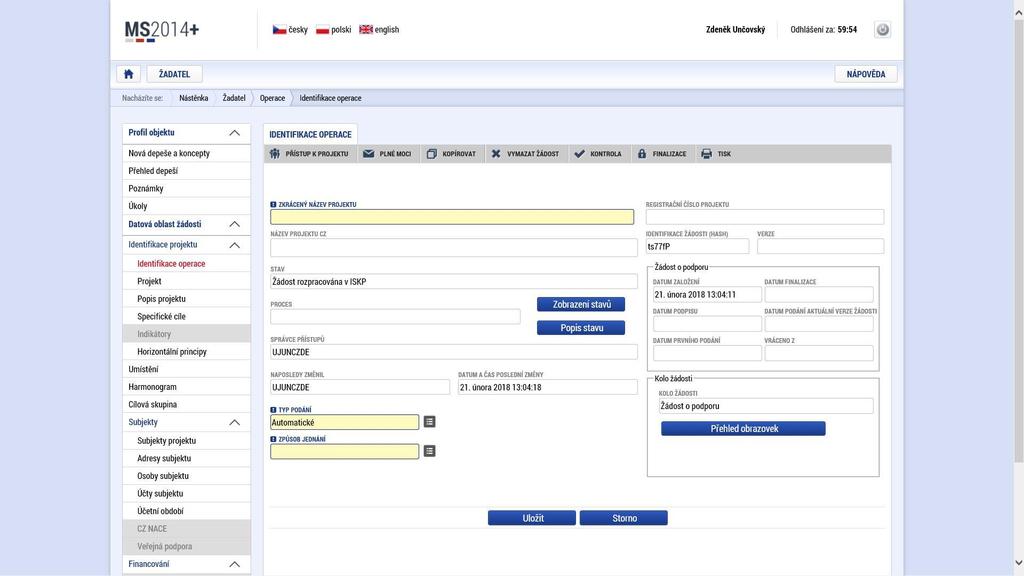
Task: Collapse Identifikace projektu section
Action: pyautogui.click(x=234, y=245)
